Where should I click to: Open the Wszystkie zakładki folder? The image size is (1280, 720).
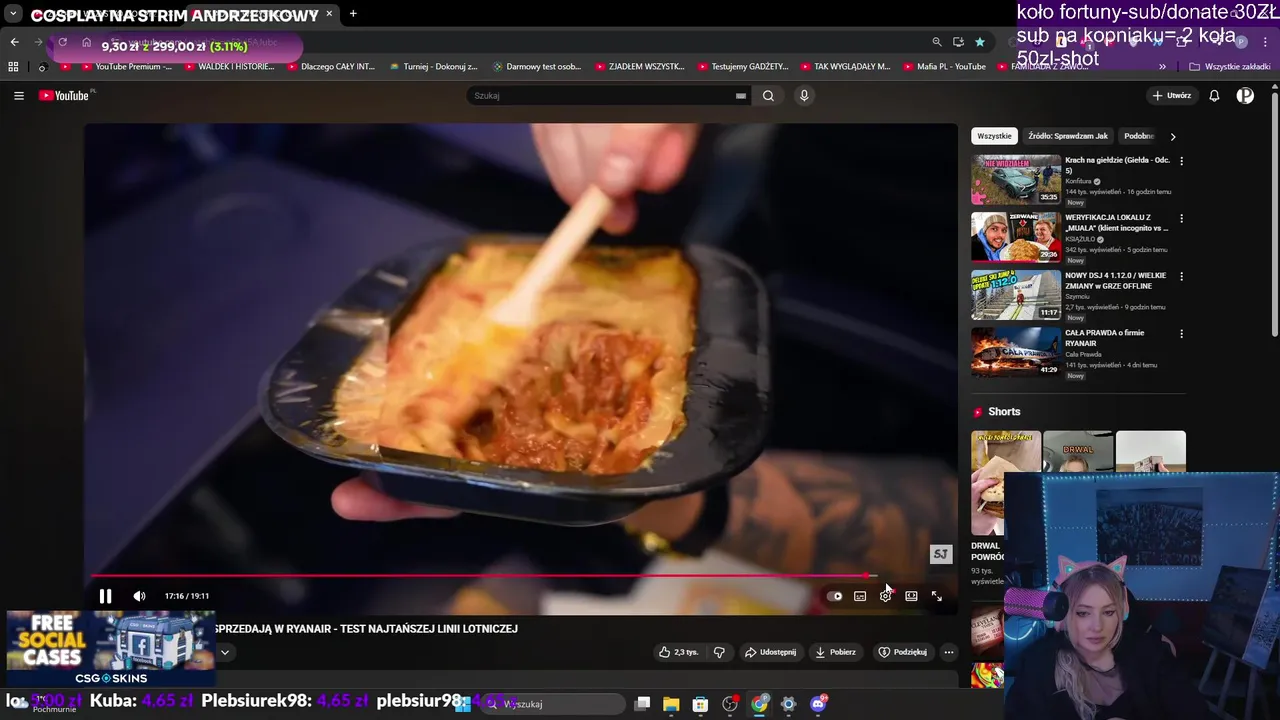(x=1230, y=67)
